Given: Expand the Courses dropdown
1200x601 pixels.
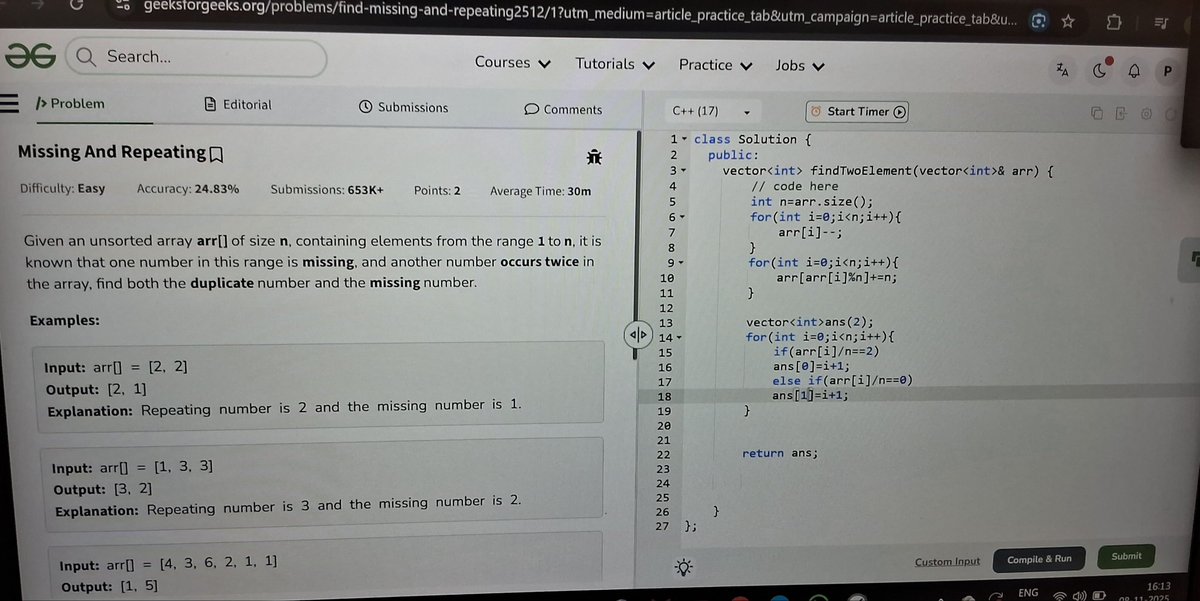Looking at the screenshot, I should (x=513, y=63).
